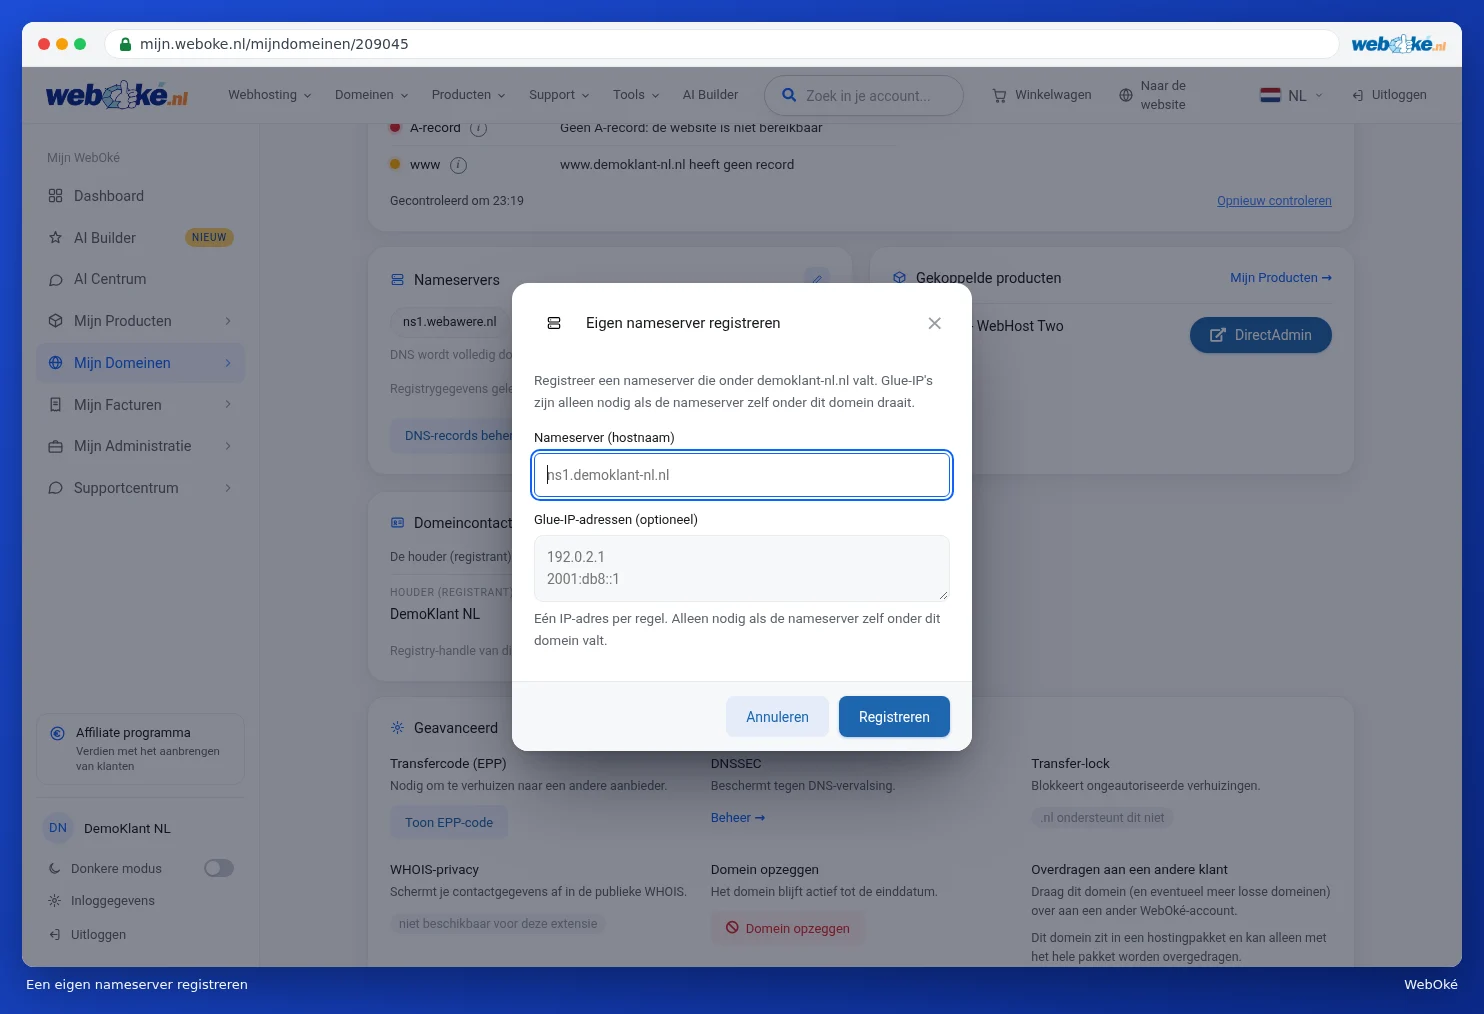Click the NIEUW badge beside AI Builder

coord(209,238)
